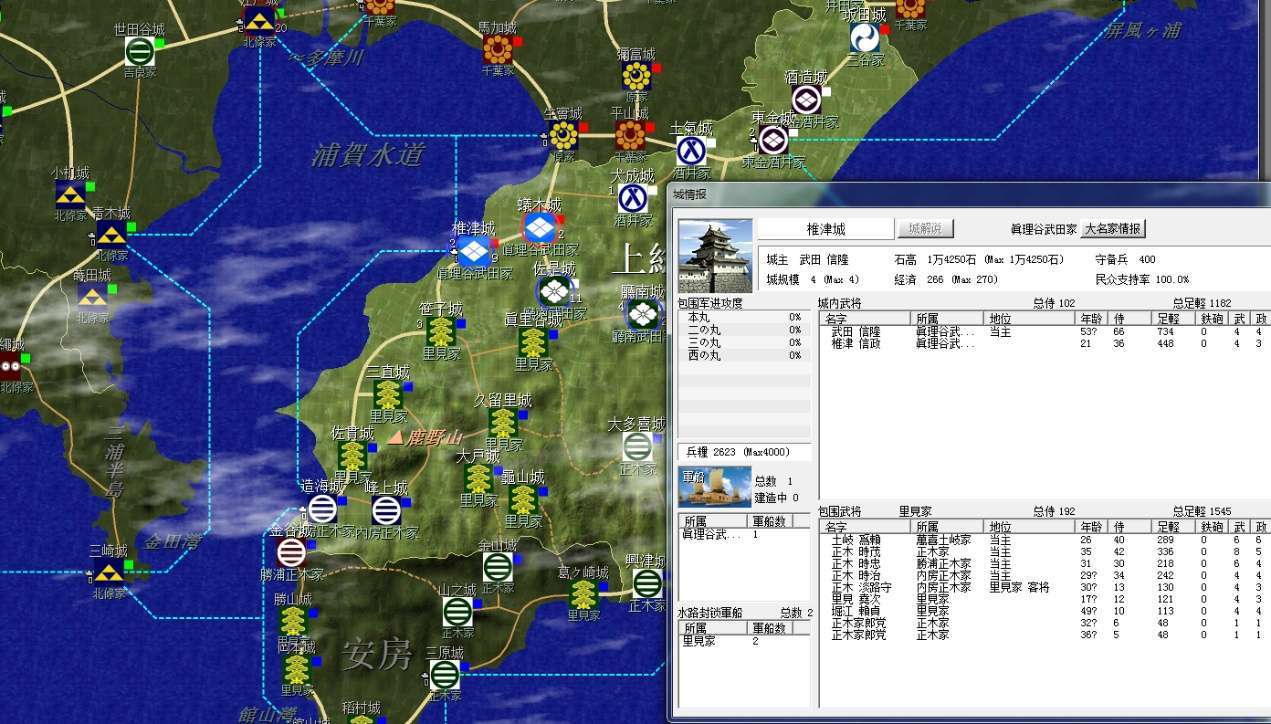
Task: Click 里見家 entry in blockade ship list
Action: pos(744,641)
